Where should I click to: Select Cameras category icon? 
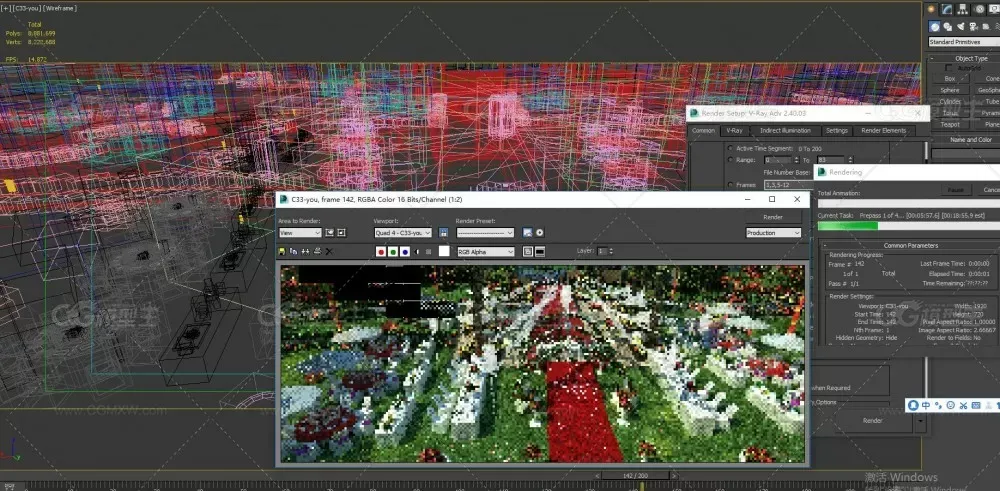coord(974,27)
